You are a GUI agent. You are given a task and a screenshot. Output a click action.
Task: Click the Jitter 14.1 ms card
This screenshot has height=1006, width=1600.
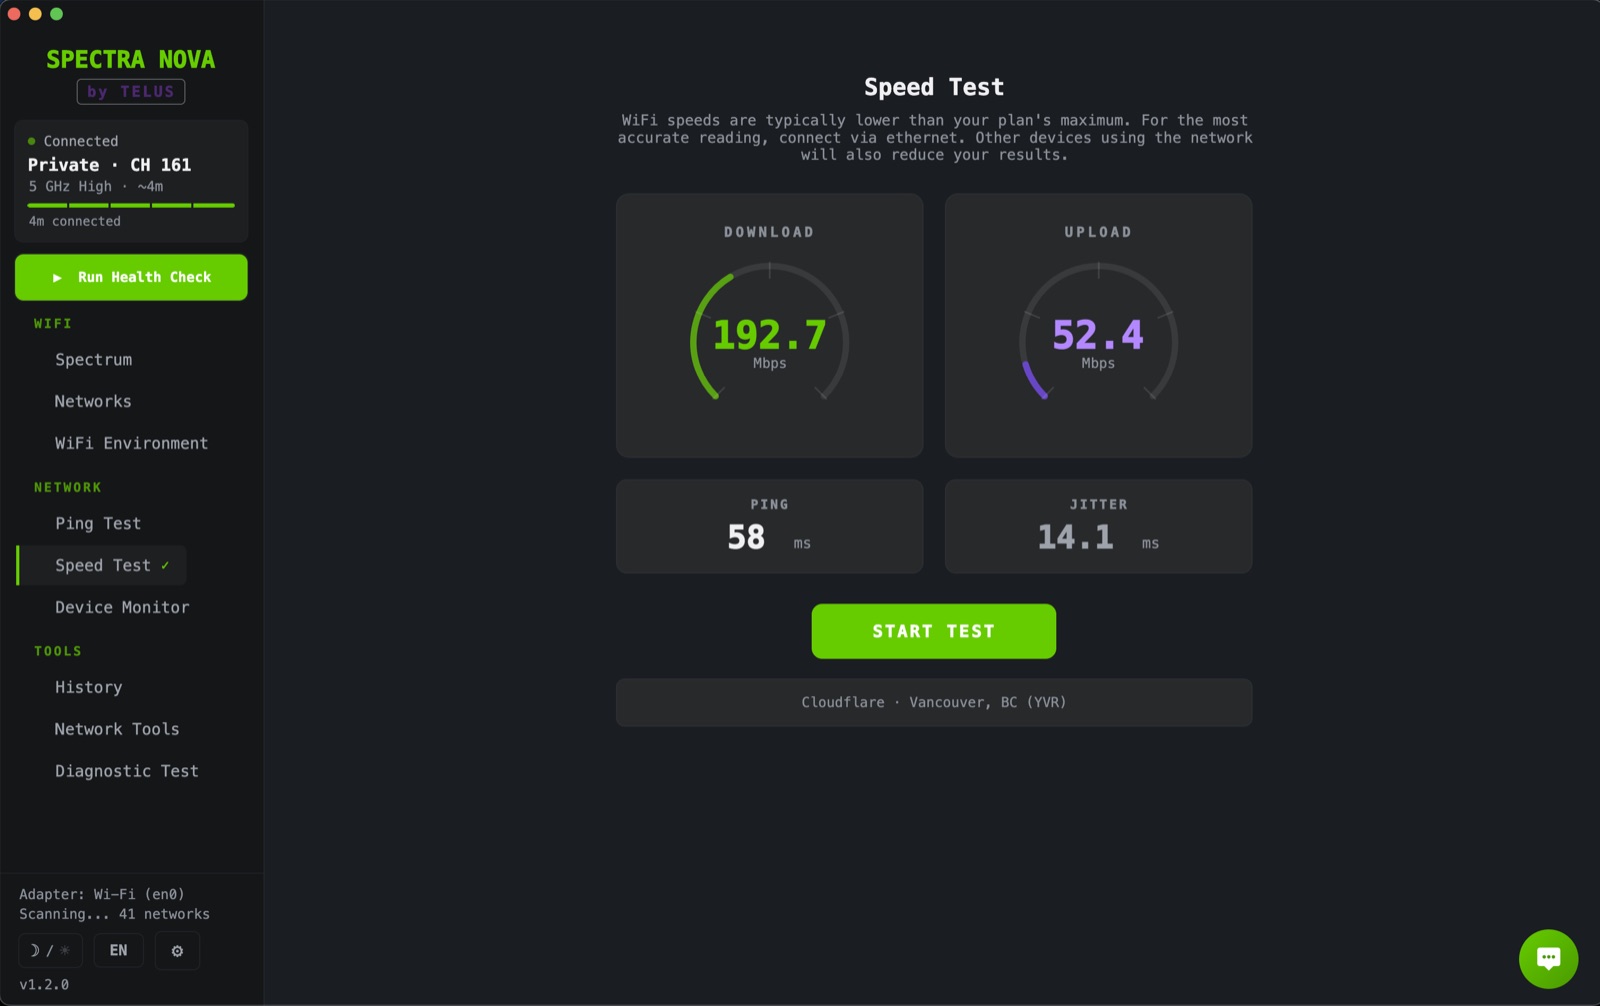click(1098, 526)
